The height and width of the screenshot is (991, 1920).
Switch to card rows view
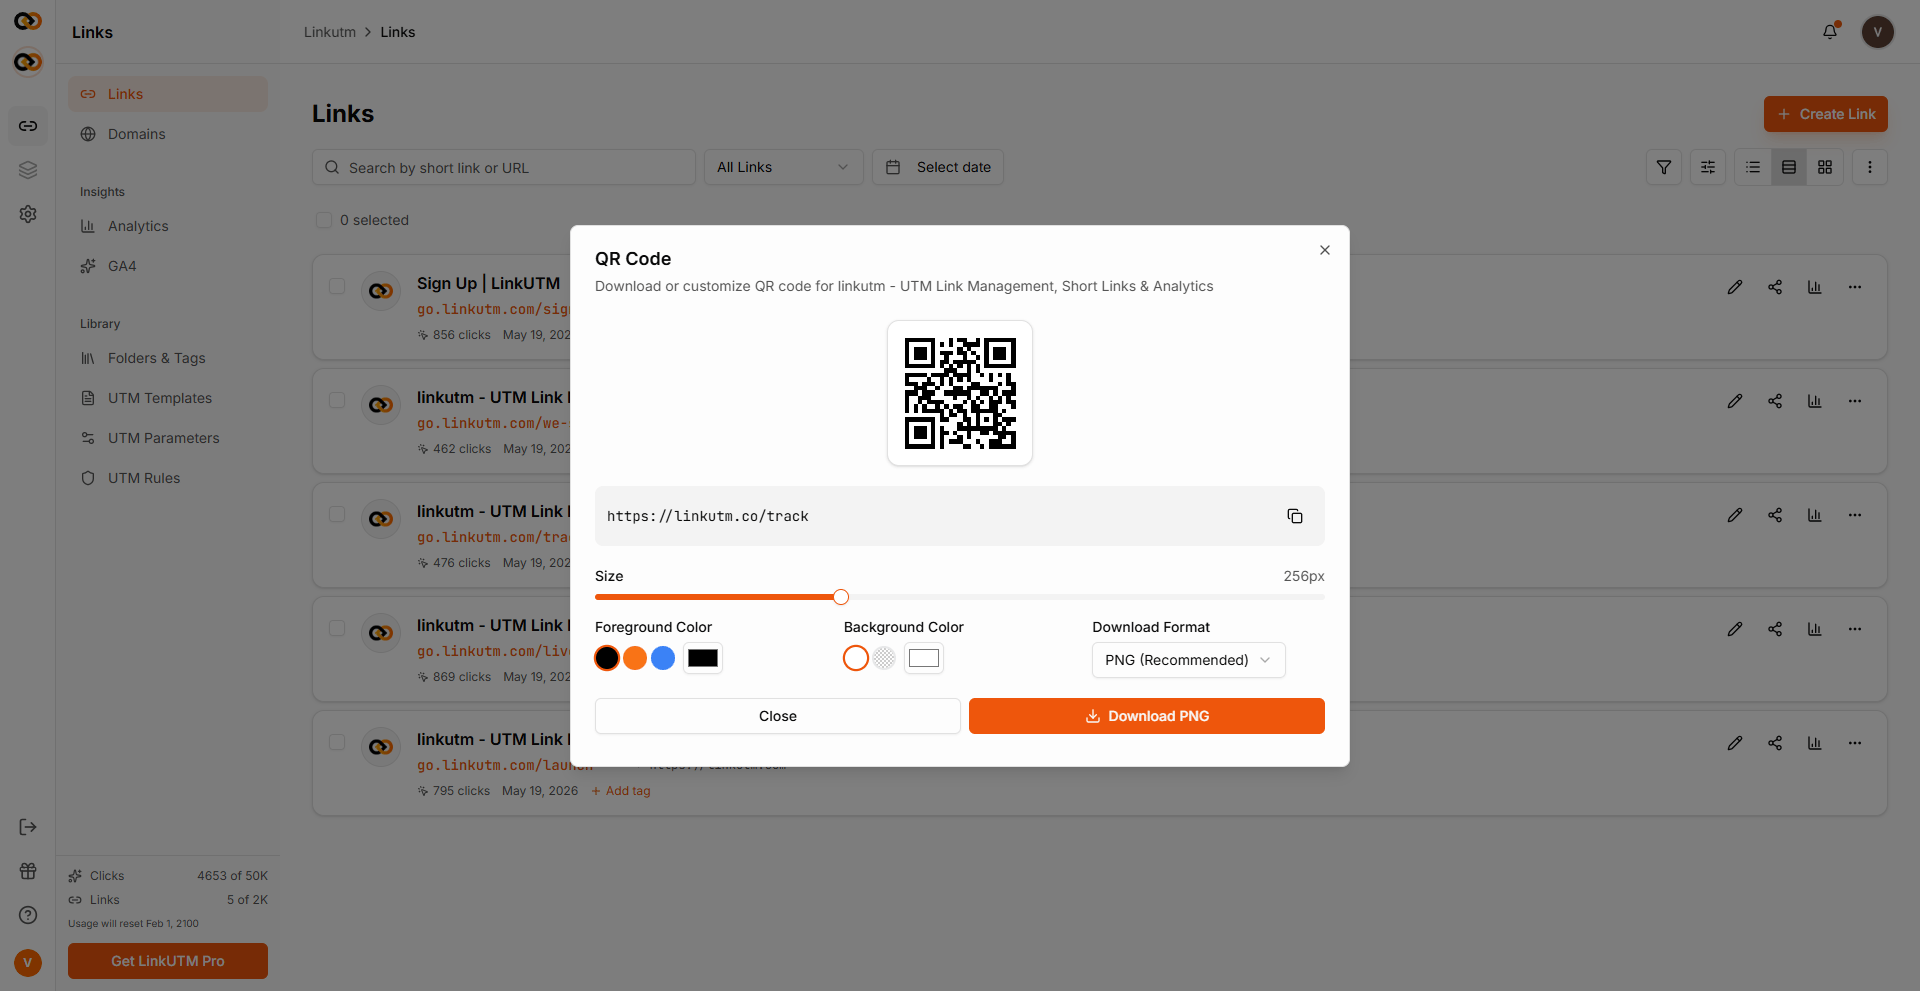pos(1789,167)
